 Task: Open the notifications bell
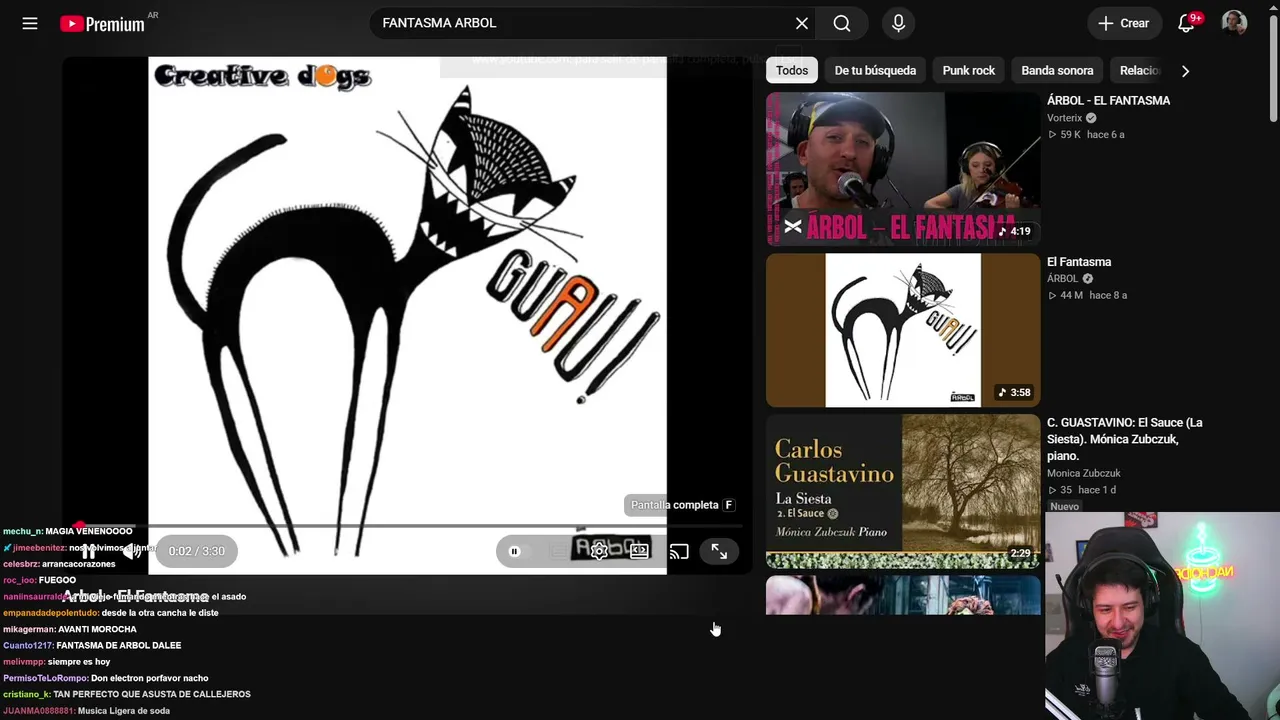(x=1186, y=23)
